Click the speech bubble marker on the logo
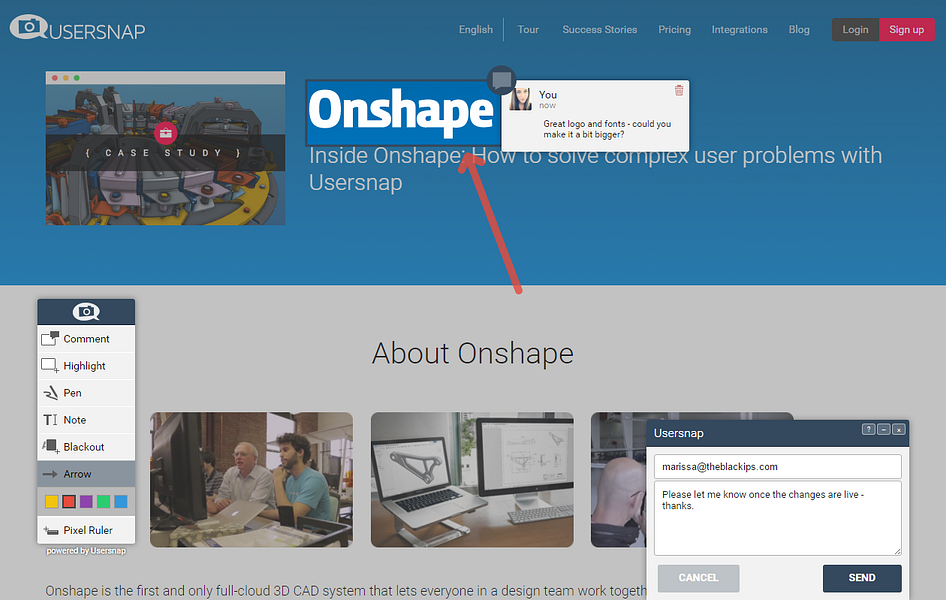The height and width of the screenshot is (600, 946). tap(501, 80)
